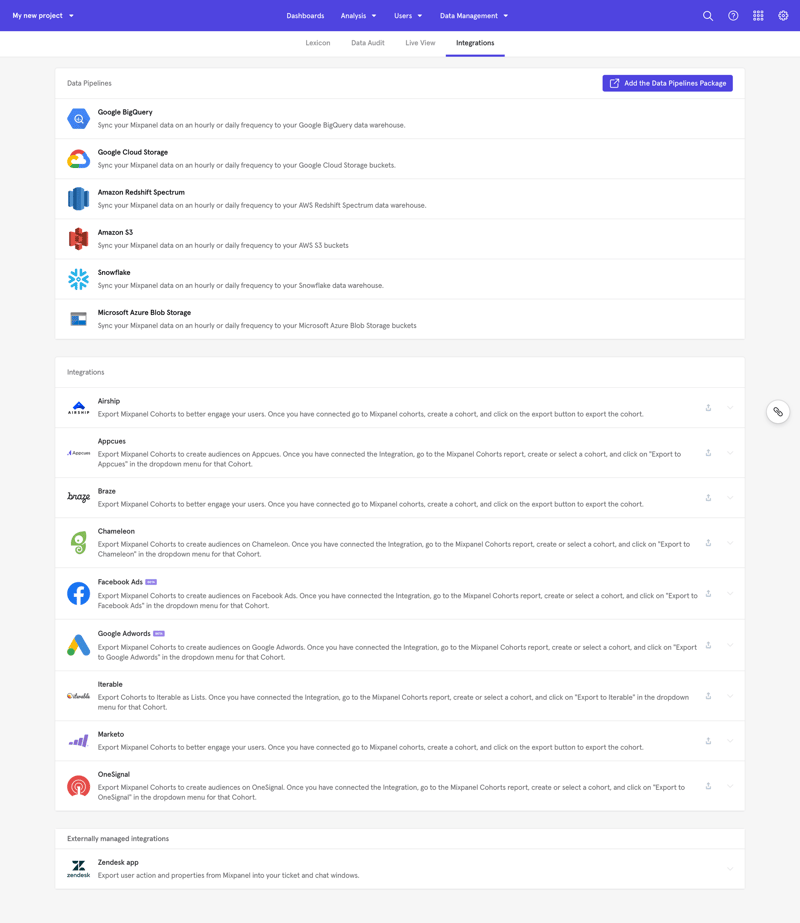Screen dimensions: 800x923
Task: Click the OneSignal integration icon
Action: (x=78, y=785)
